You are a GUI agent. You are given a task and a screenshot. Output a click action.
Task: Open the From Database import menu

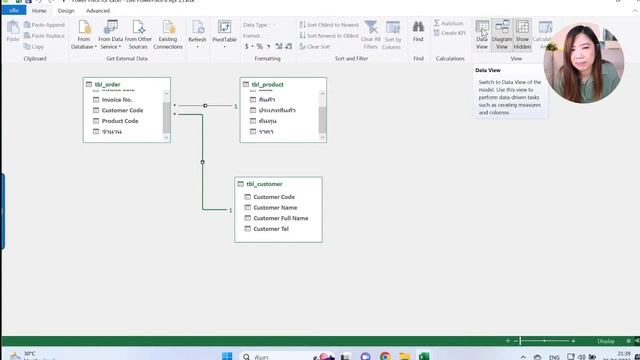point(84,35)
